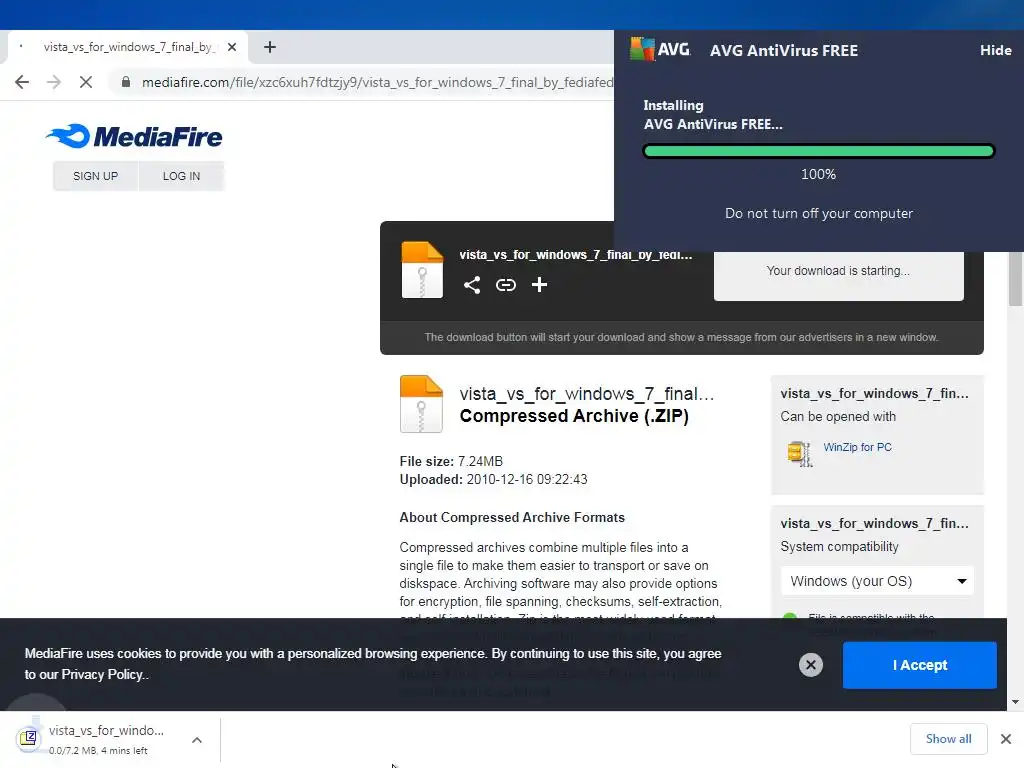Image resolution: width=1024 pixels, height=768 pixels.
Task: Open the Windows (your OS) dropdown
Action: 877,581
